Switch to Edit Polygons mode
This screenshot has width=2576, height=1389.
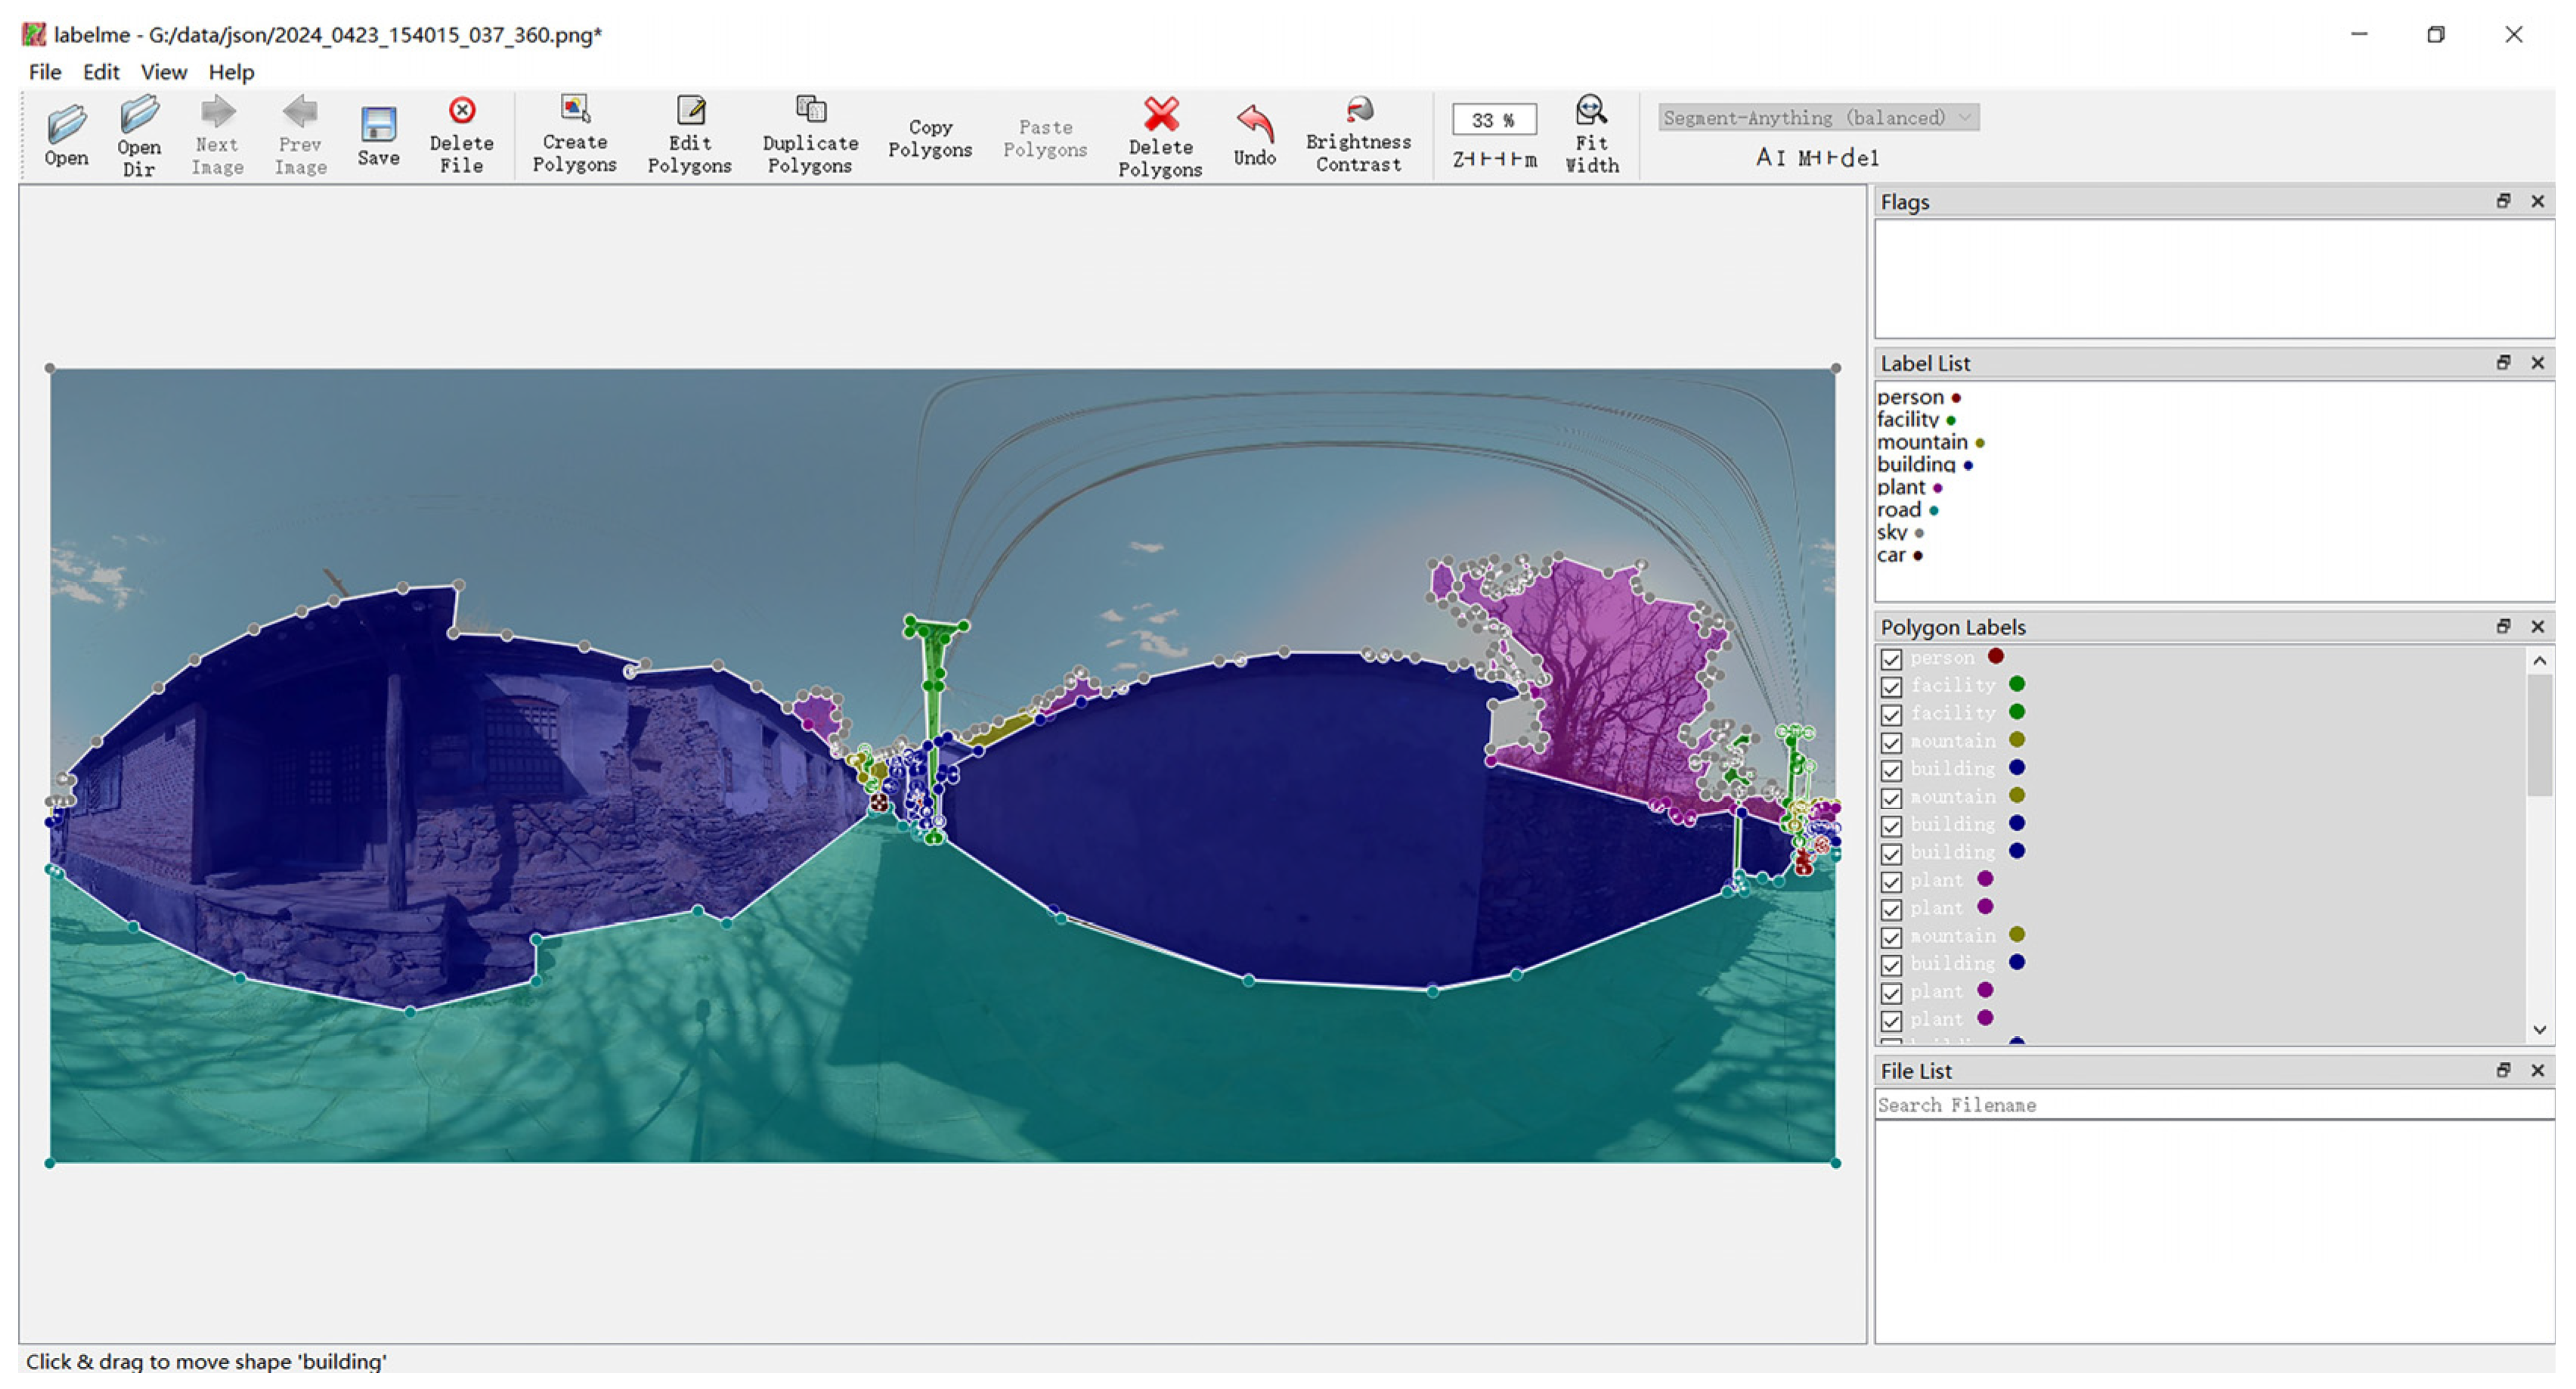(689, 111)
